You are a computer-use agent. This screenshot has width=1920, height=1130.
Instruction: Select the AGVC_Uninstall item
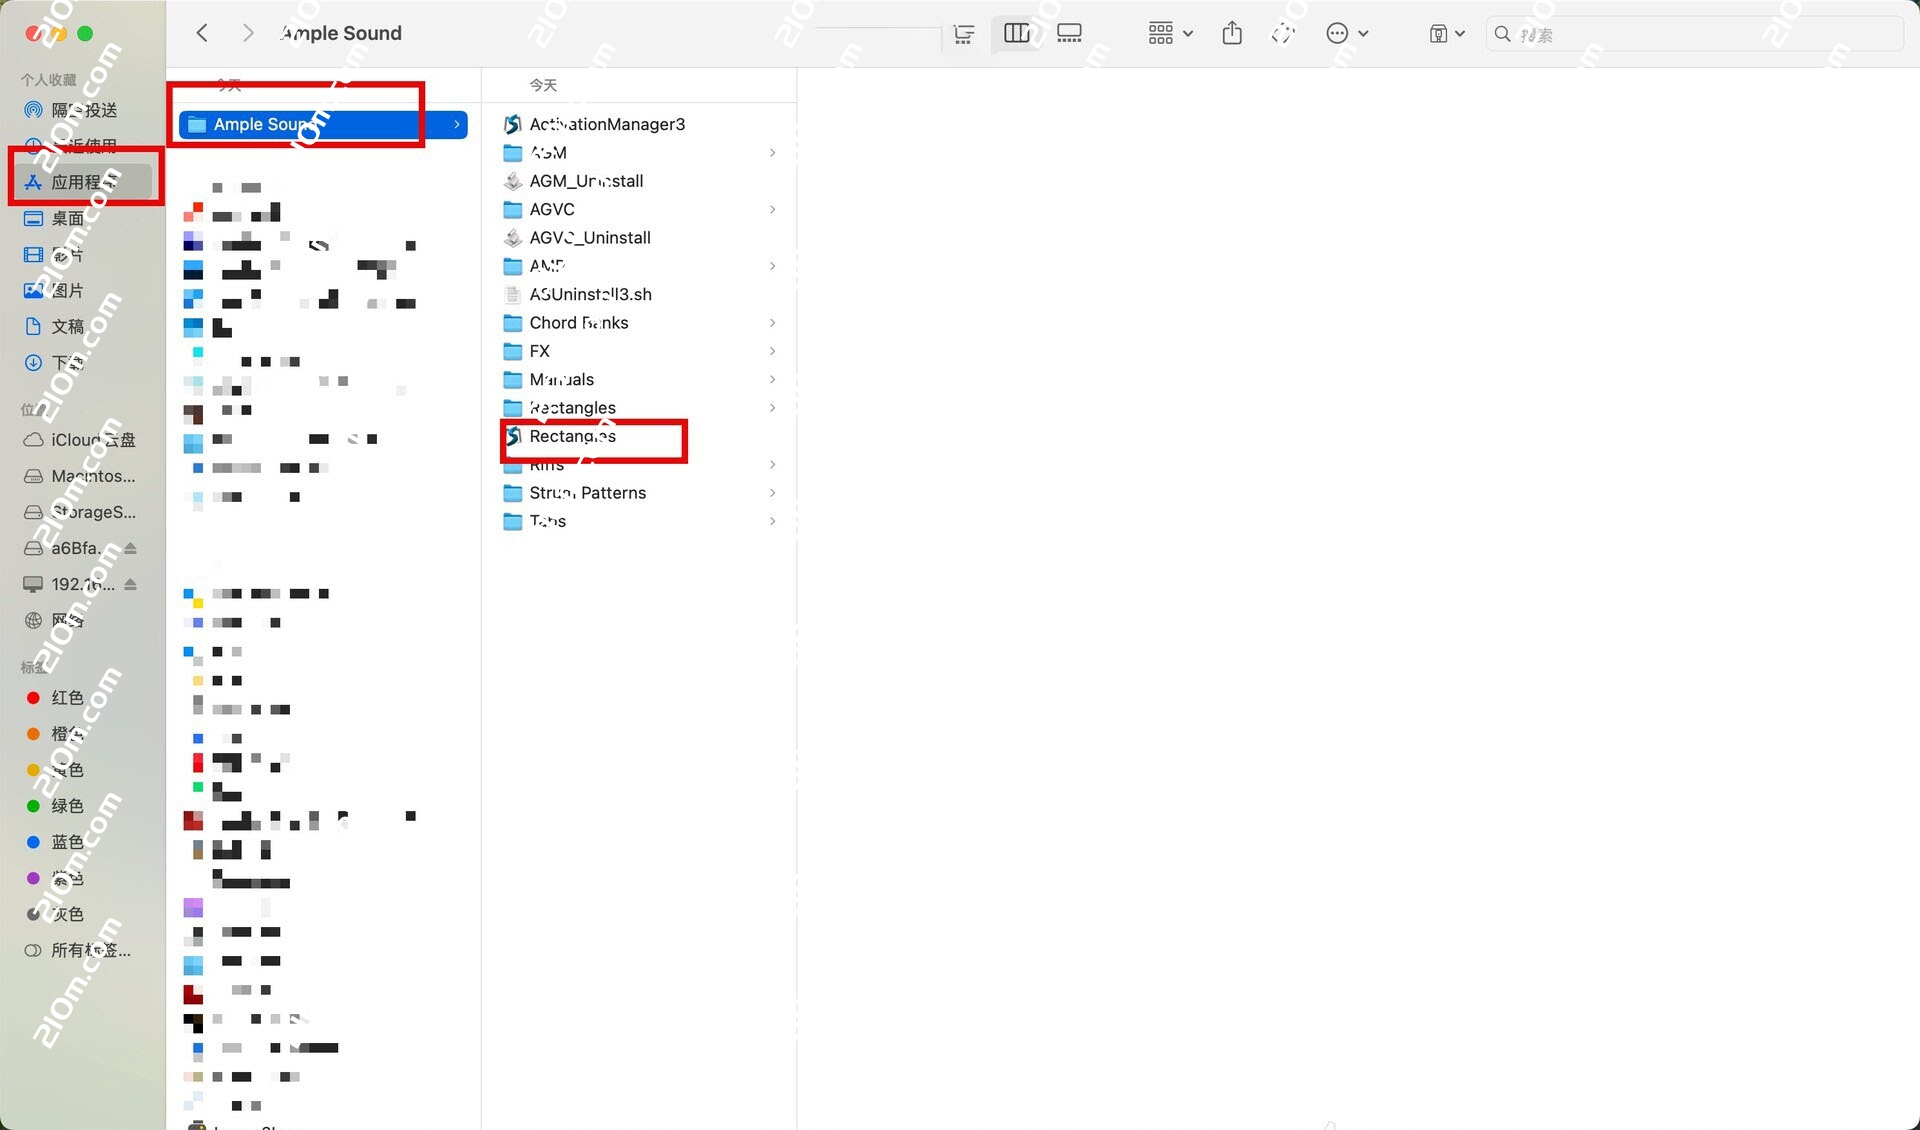640,238
